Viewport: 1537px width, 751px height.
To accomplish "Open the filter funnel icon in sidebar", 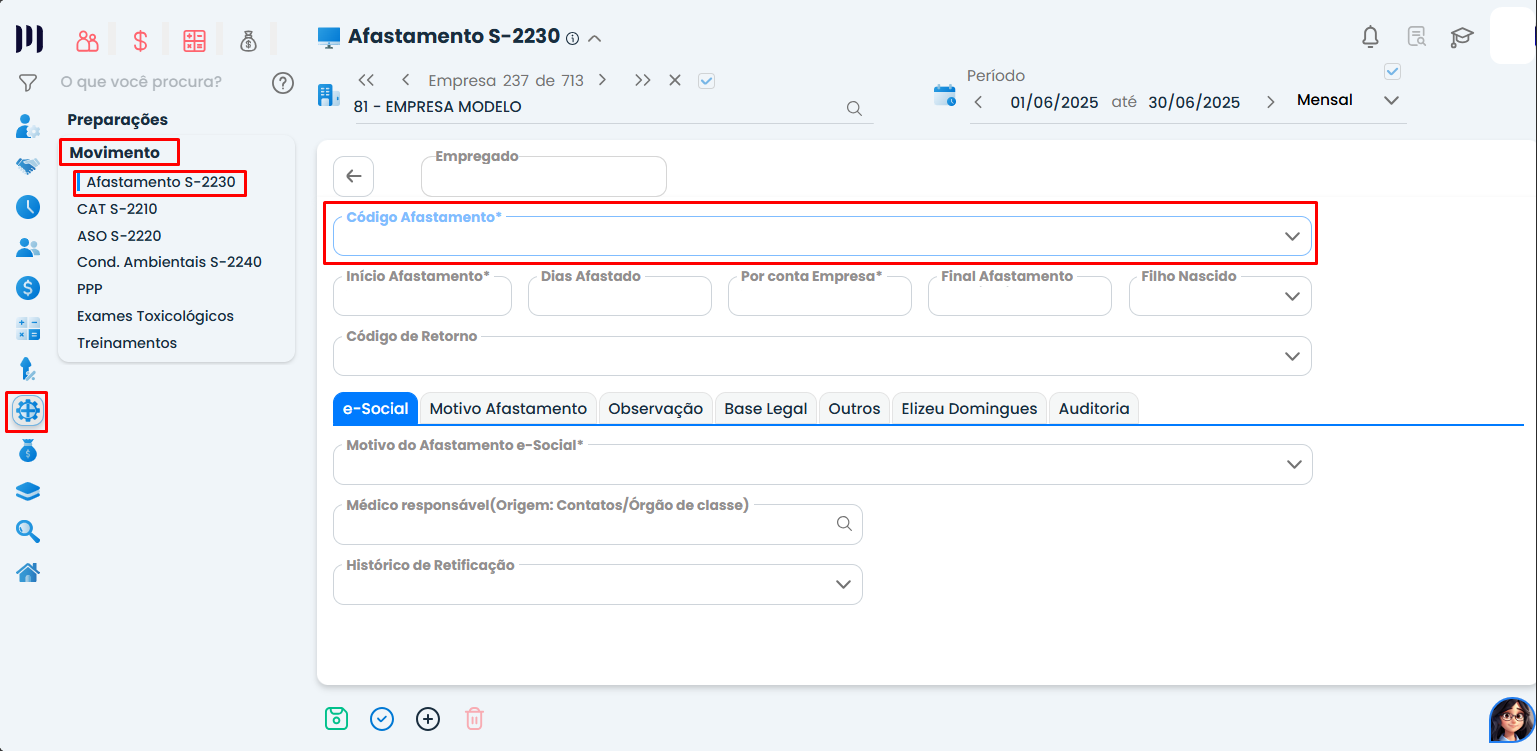I will click(28, 83).
